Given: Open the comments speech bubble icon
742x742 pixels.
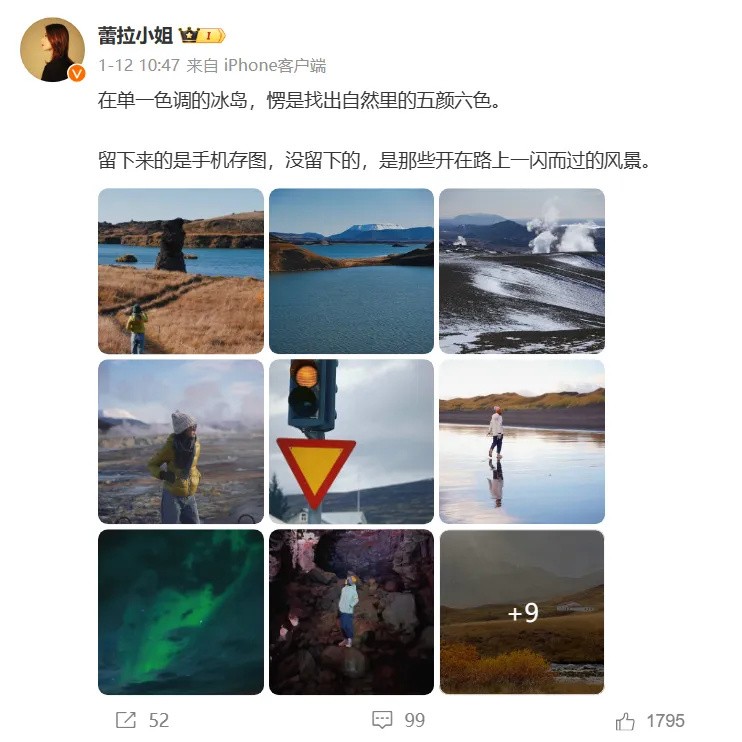Looking at the screenshot, I should pyautogui.click(x=382, y=720).
